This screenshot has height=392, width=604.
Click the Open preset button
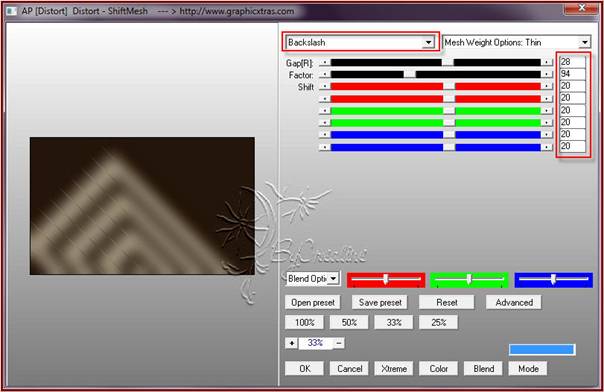coord(313,302)
